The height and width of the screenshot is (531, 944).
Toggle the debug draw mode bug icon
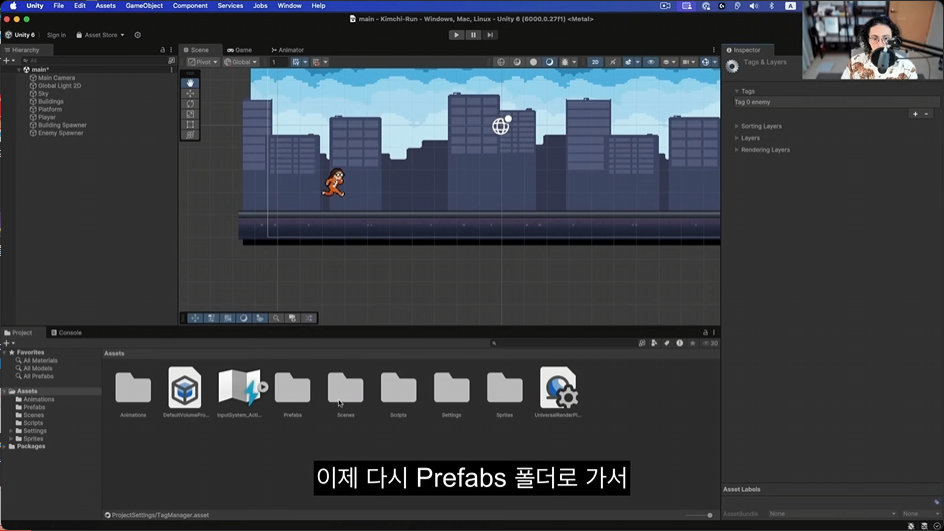(565, 62)
